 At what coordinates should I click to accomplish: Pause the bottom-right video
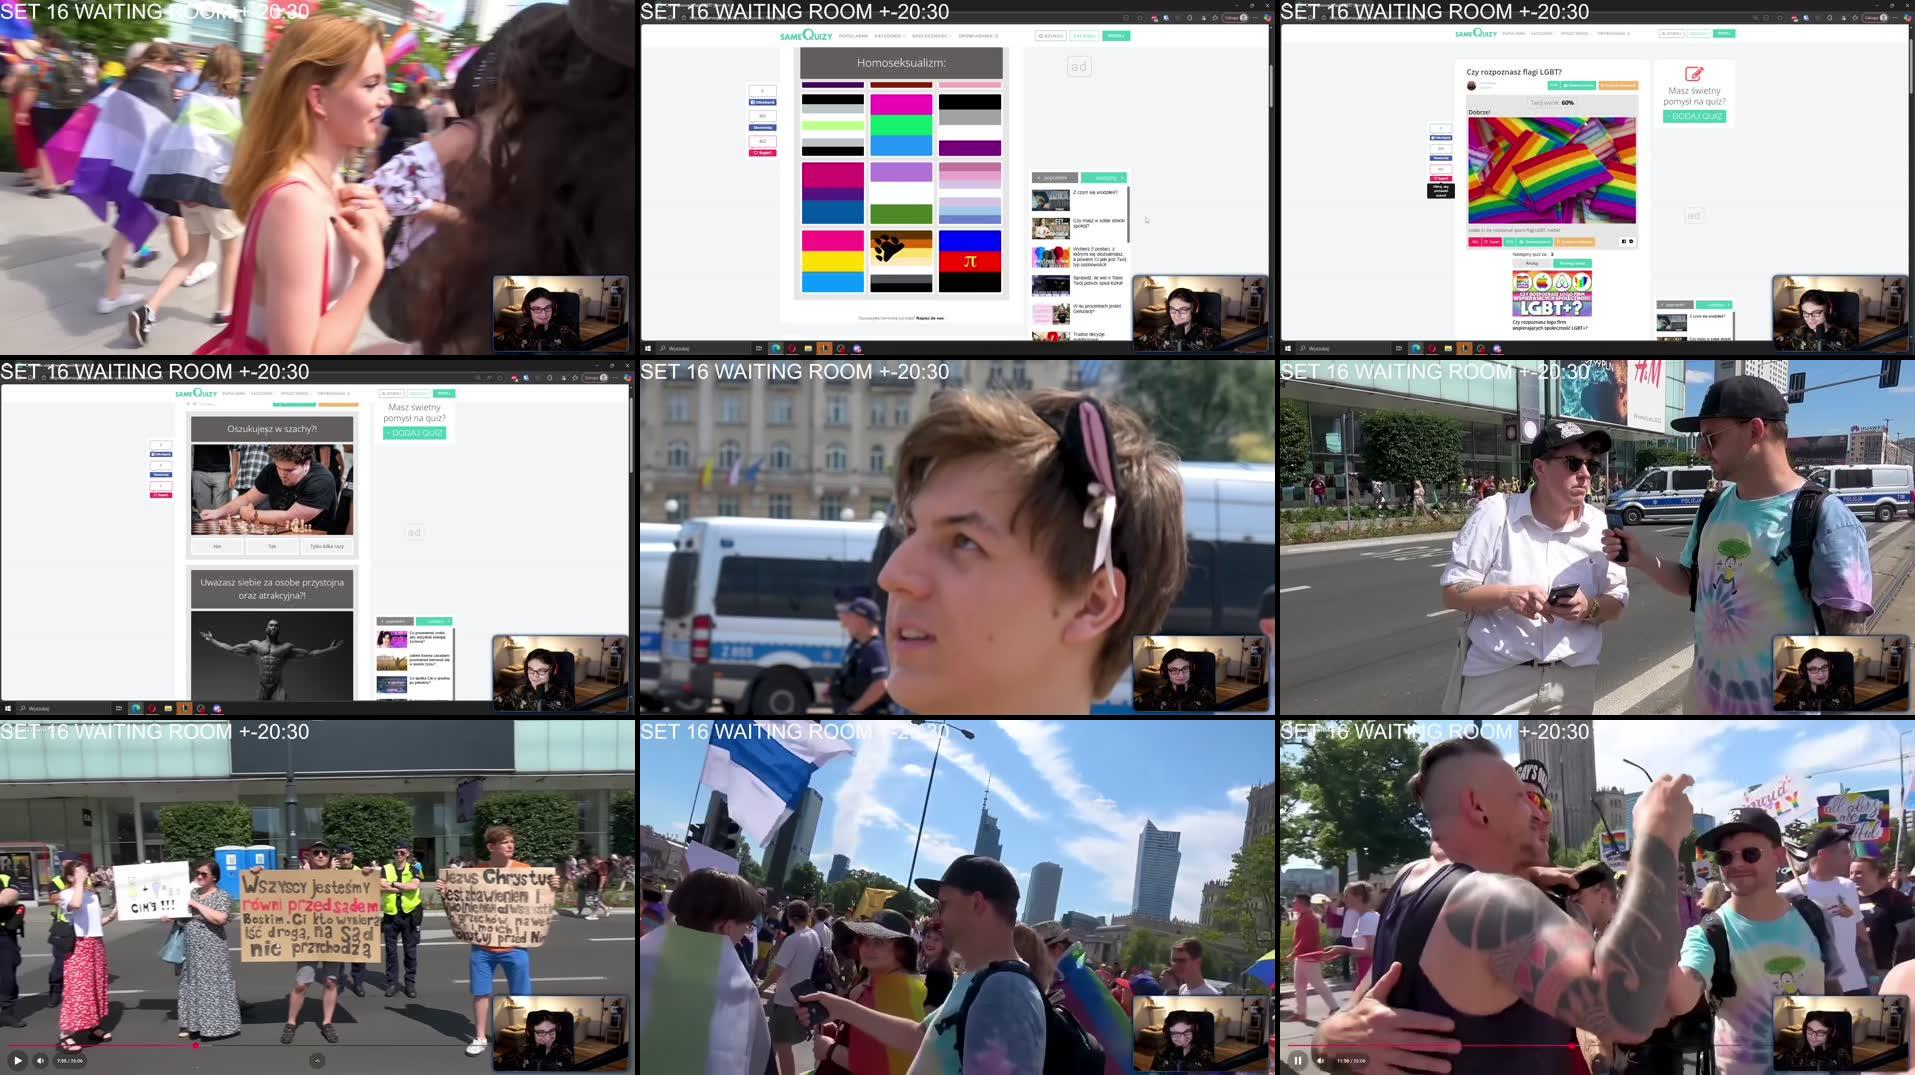click(x=1297, y=1060)
